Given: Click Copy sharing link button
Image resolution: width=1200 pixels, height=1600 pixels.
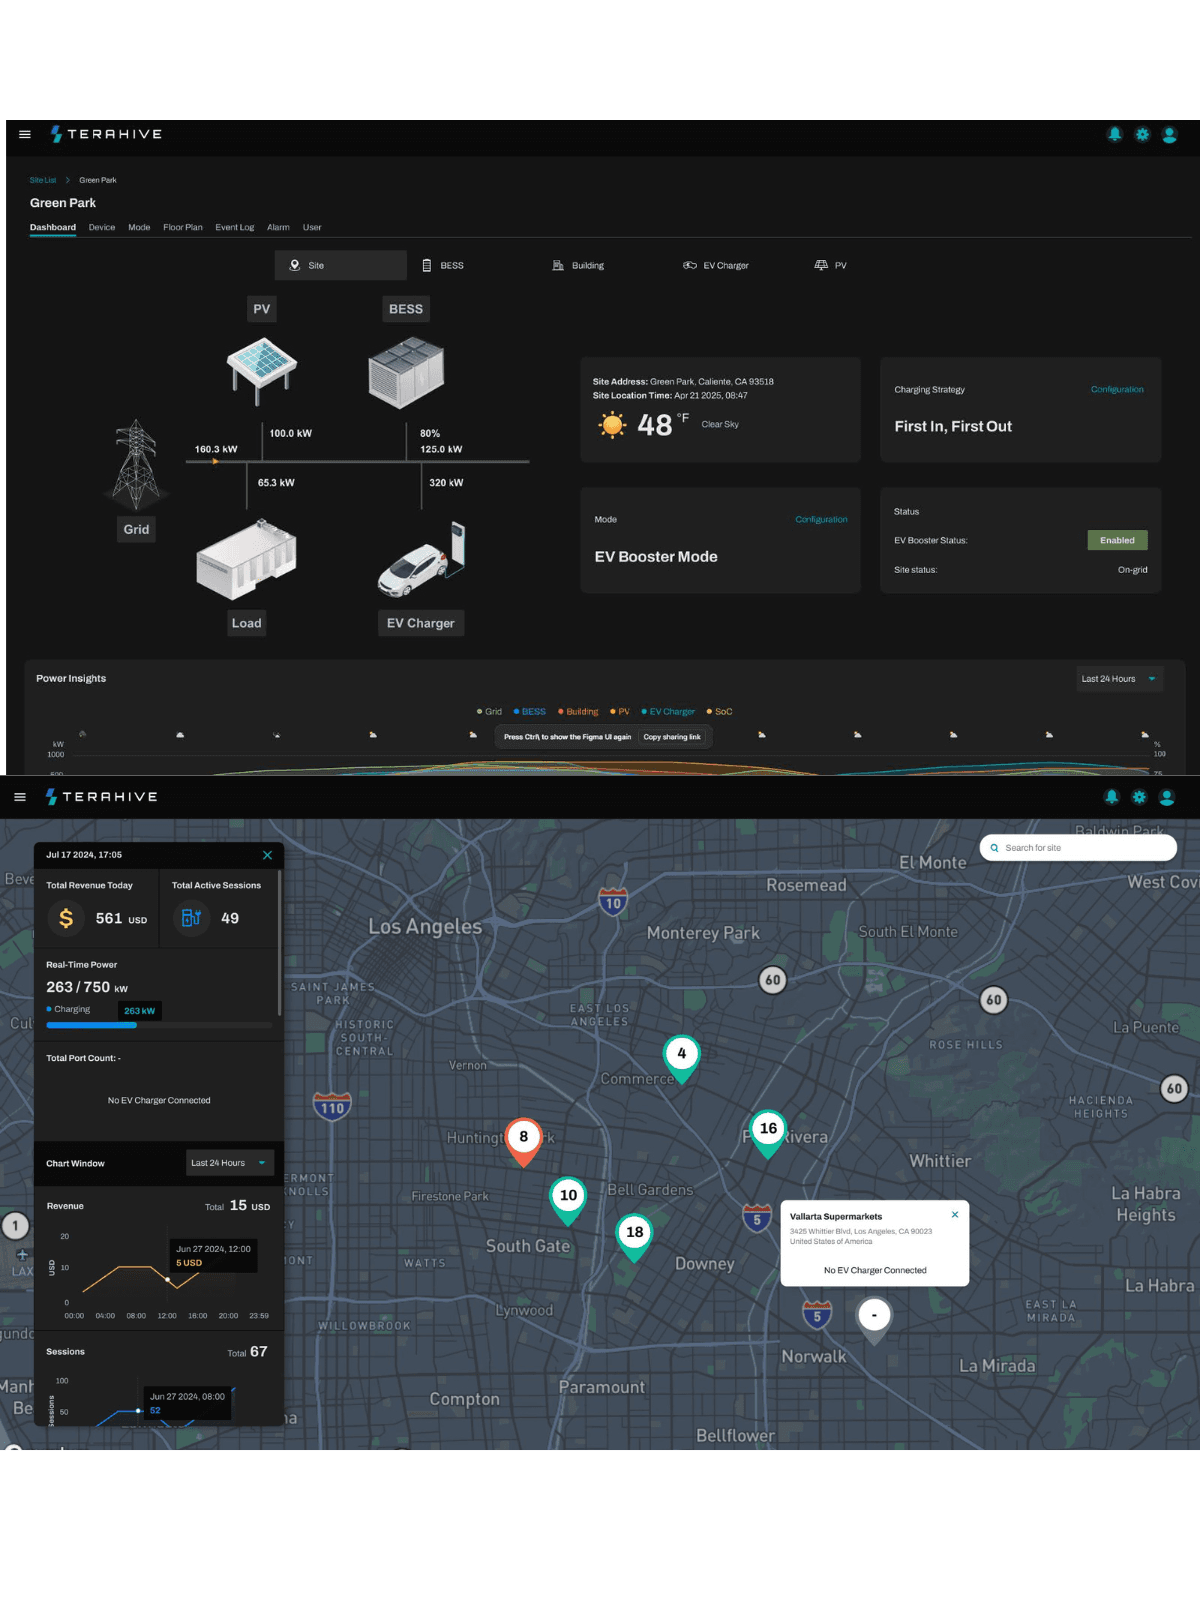Looking at the screenshot, I should (x=672, y=737).
